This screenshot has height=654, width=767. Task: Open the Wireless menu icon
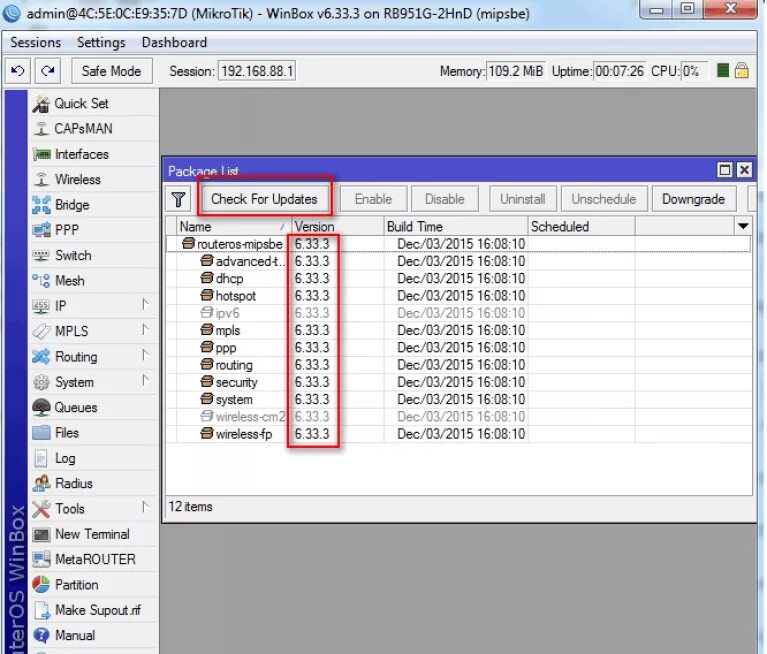pos(42,180)
